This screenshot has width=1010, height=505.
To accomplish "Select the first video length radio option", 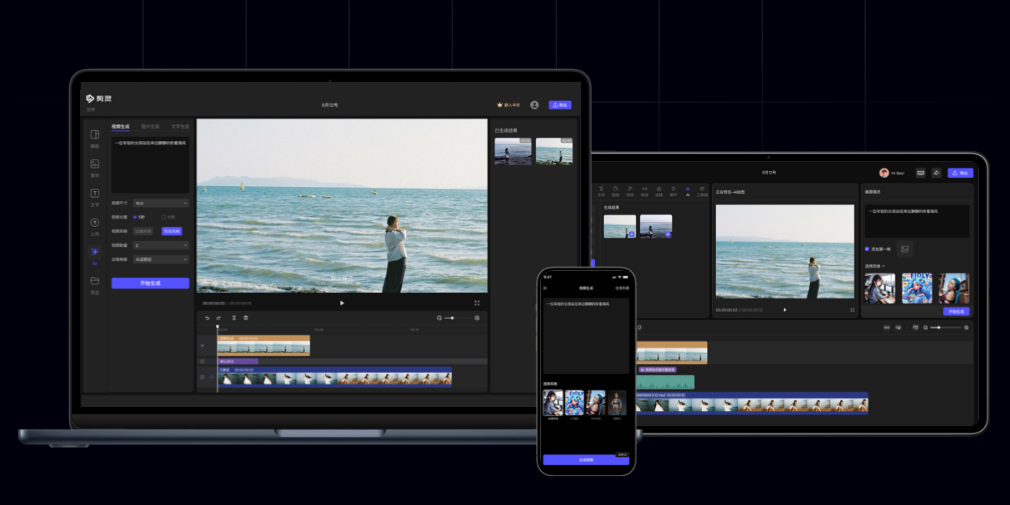I will pyautogui.click(x=135, y=216).
